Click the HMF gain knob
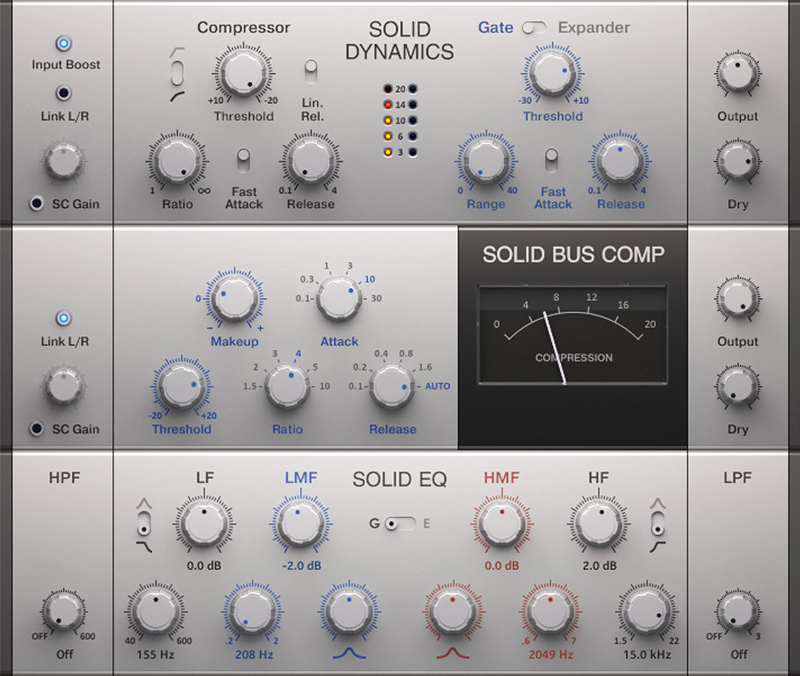 [502, 523]
